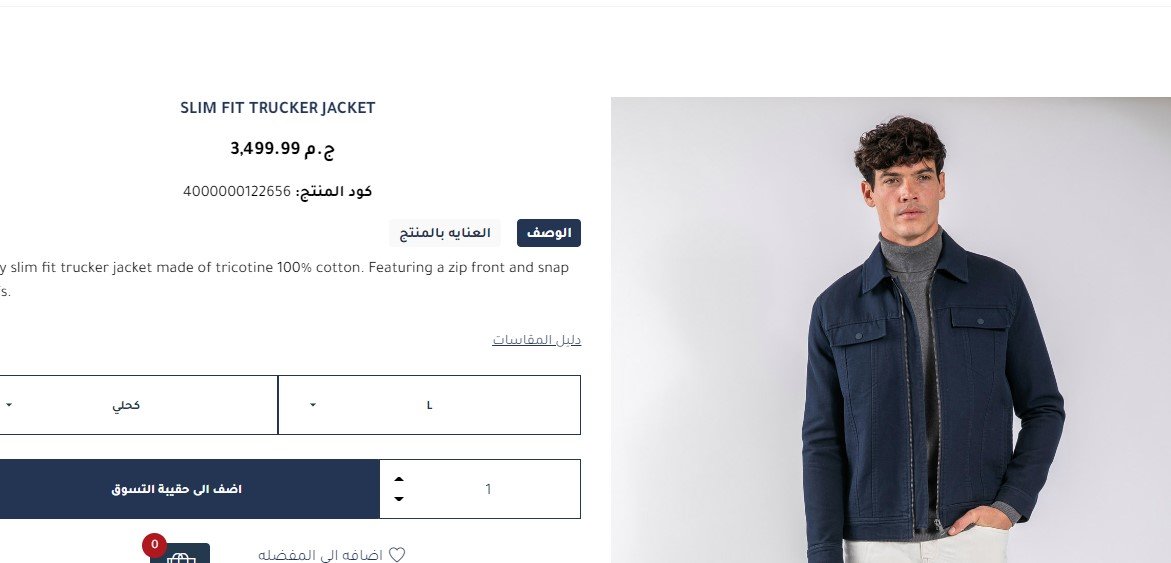Click the اضافه الى المفضله text link
1171x563 pixels.
pyautogui.click(x=320, y=555)
